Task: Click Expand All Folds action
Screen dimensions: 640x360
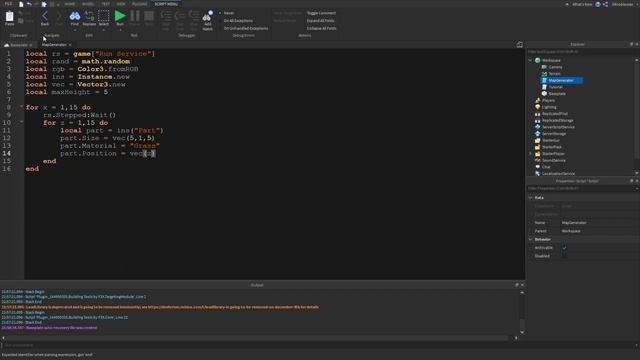Action: (x=320, y=20)
